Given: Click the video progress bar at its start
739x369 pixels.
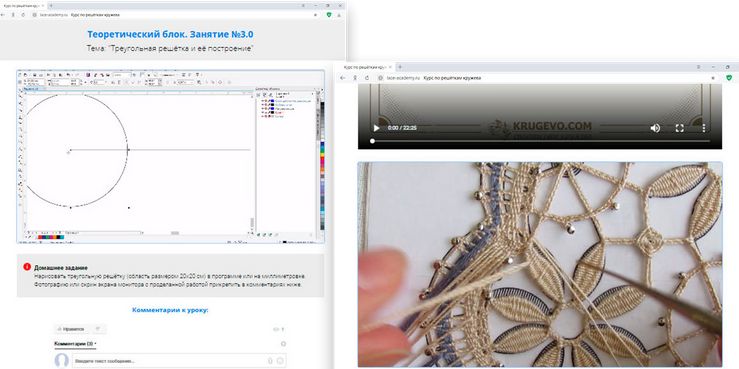Looking at the screenshot, I should tap(372, 141).
